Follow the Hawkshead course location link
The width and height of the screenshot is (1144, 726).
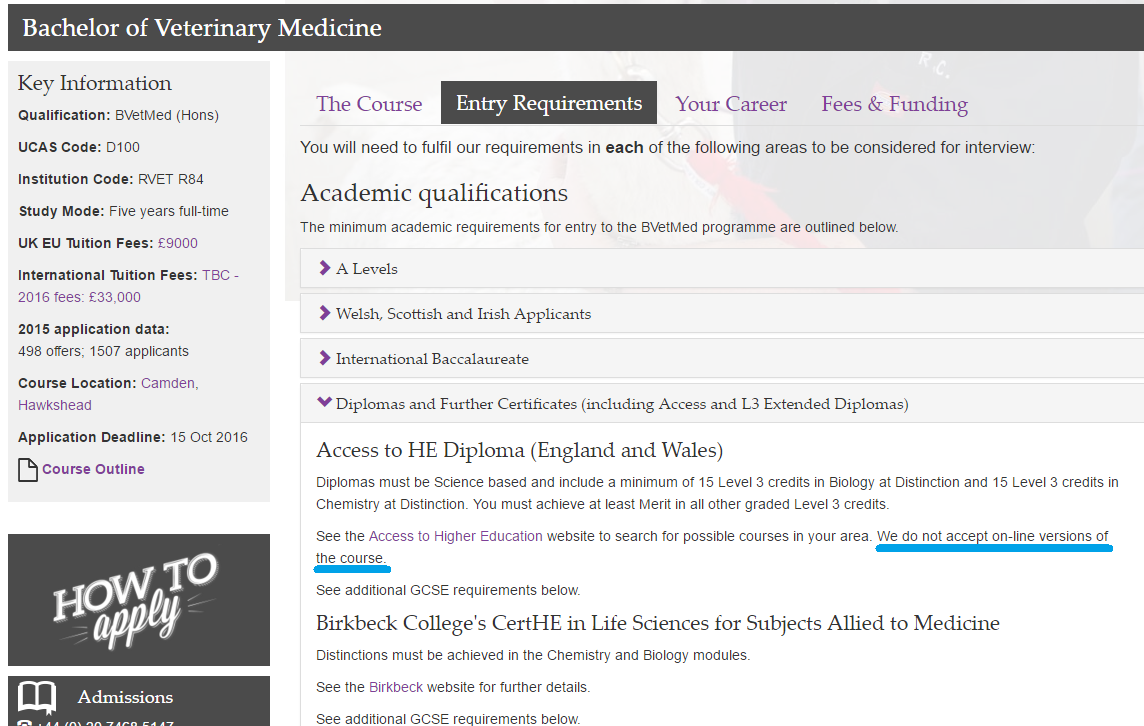(x=55, y=405)
